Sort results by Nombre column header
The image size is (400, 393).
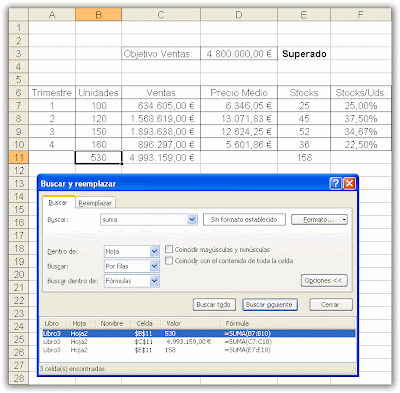(x=113, y=323)
